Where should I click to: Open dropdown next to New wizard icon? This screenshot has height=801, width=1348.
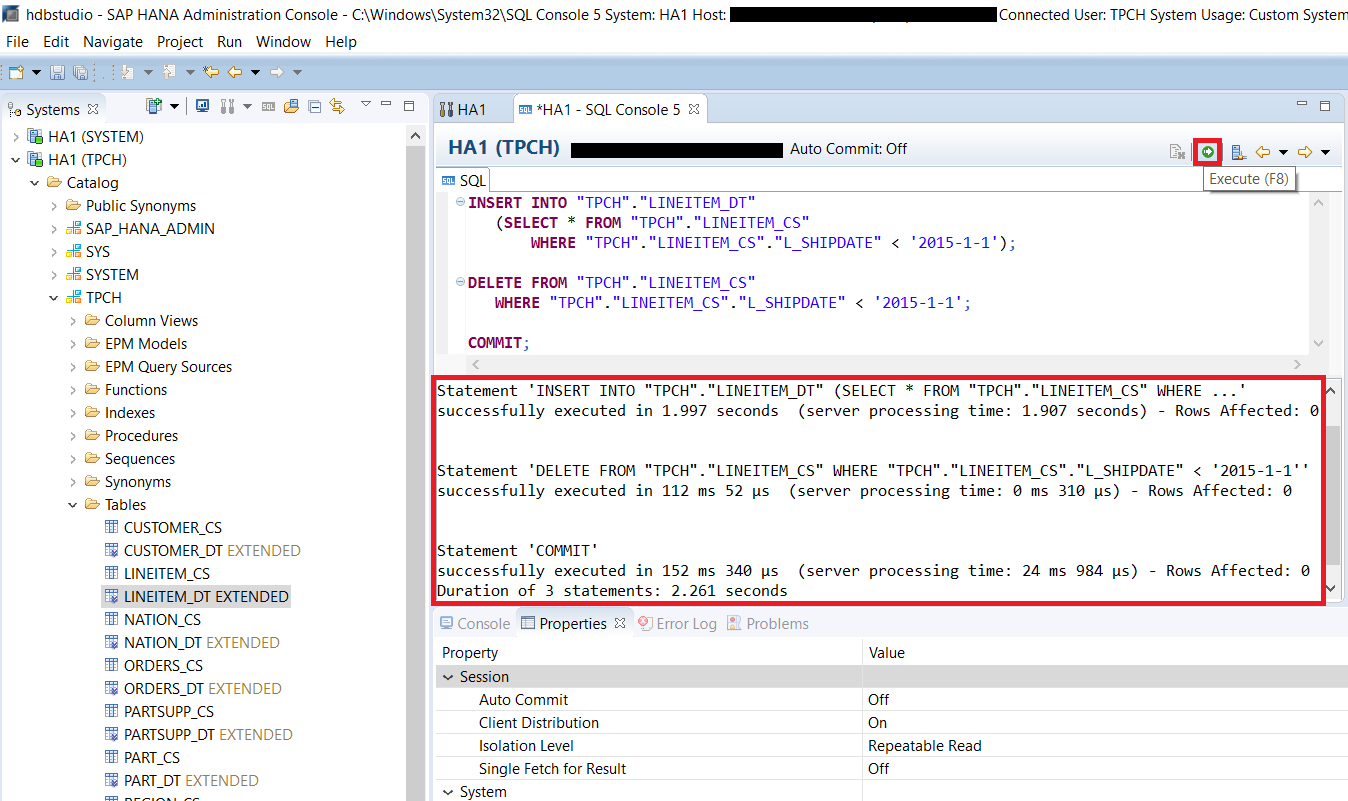36,72
